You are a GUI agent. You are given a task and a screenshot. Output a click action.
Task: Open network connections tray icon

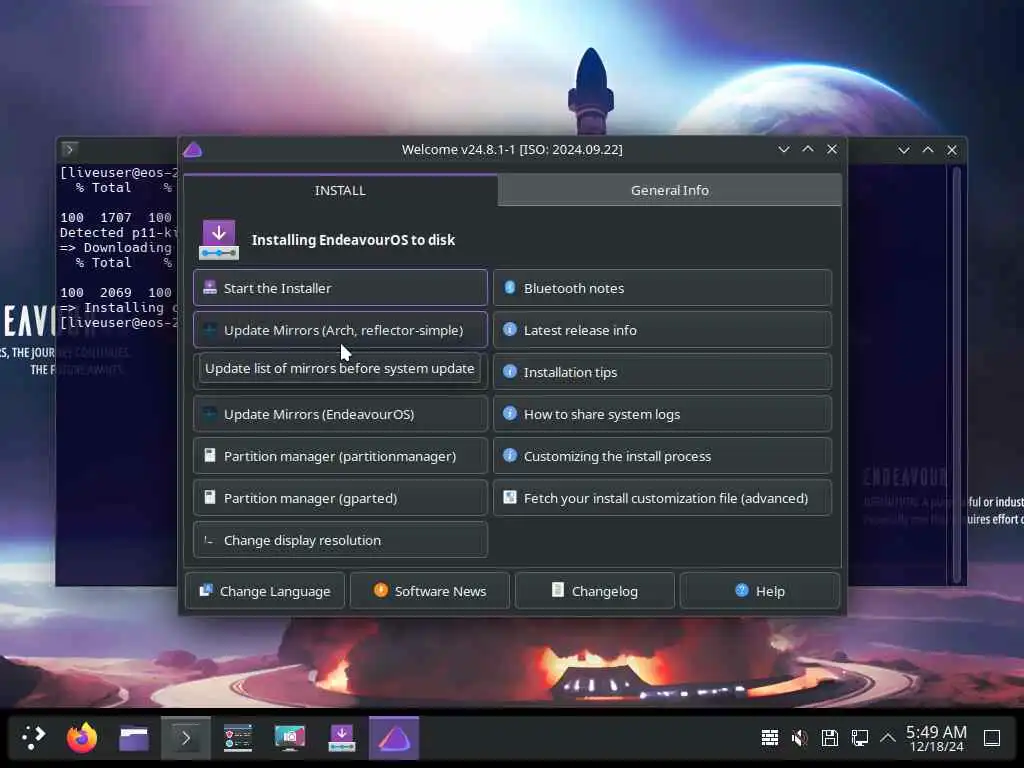coord(859,738)
